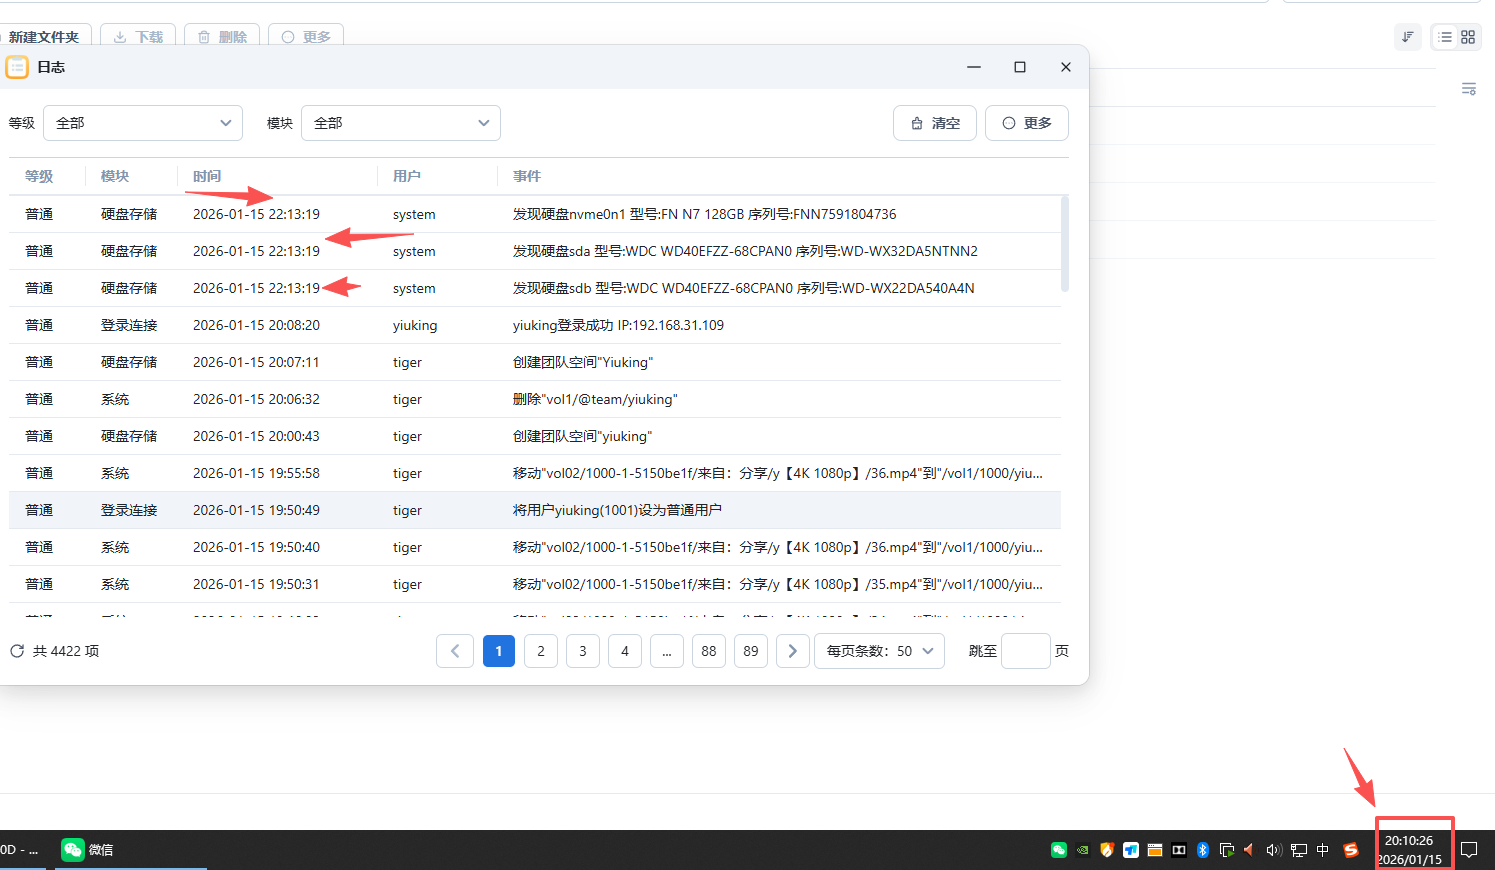Open the 每页条数 50 page size dropdown
Image resolution: width=1495 pixels, height=870 pixels.
coord(879,651)
